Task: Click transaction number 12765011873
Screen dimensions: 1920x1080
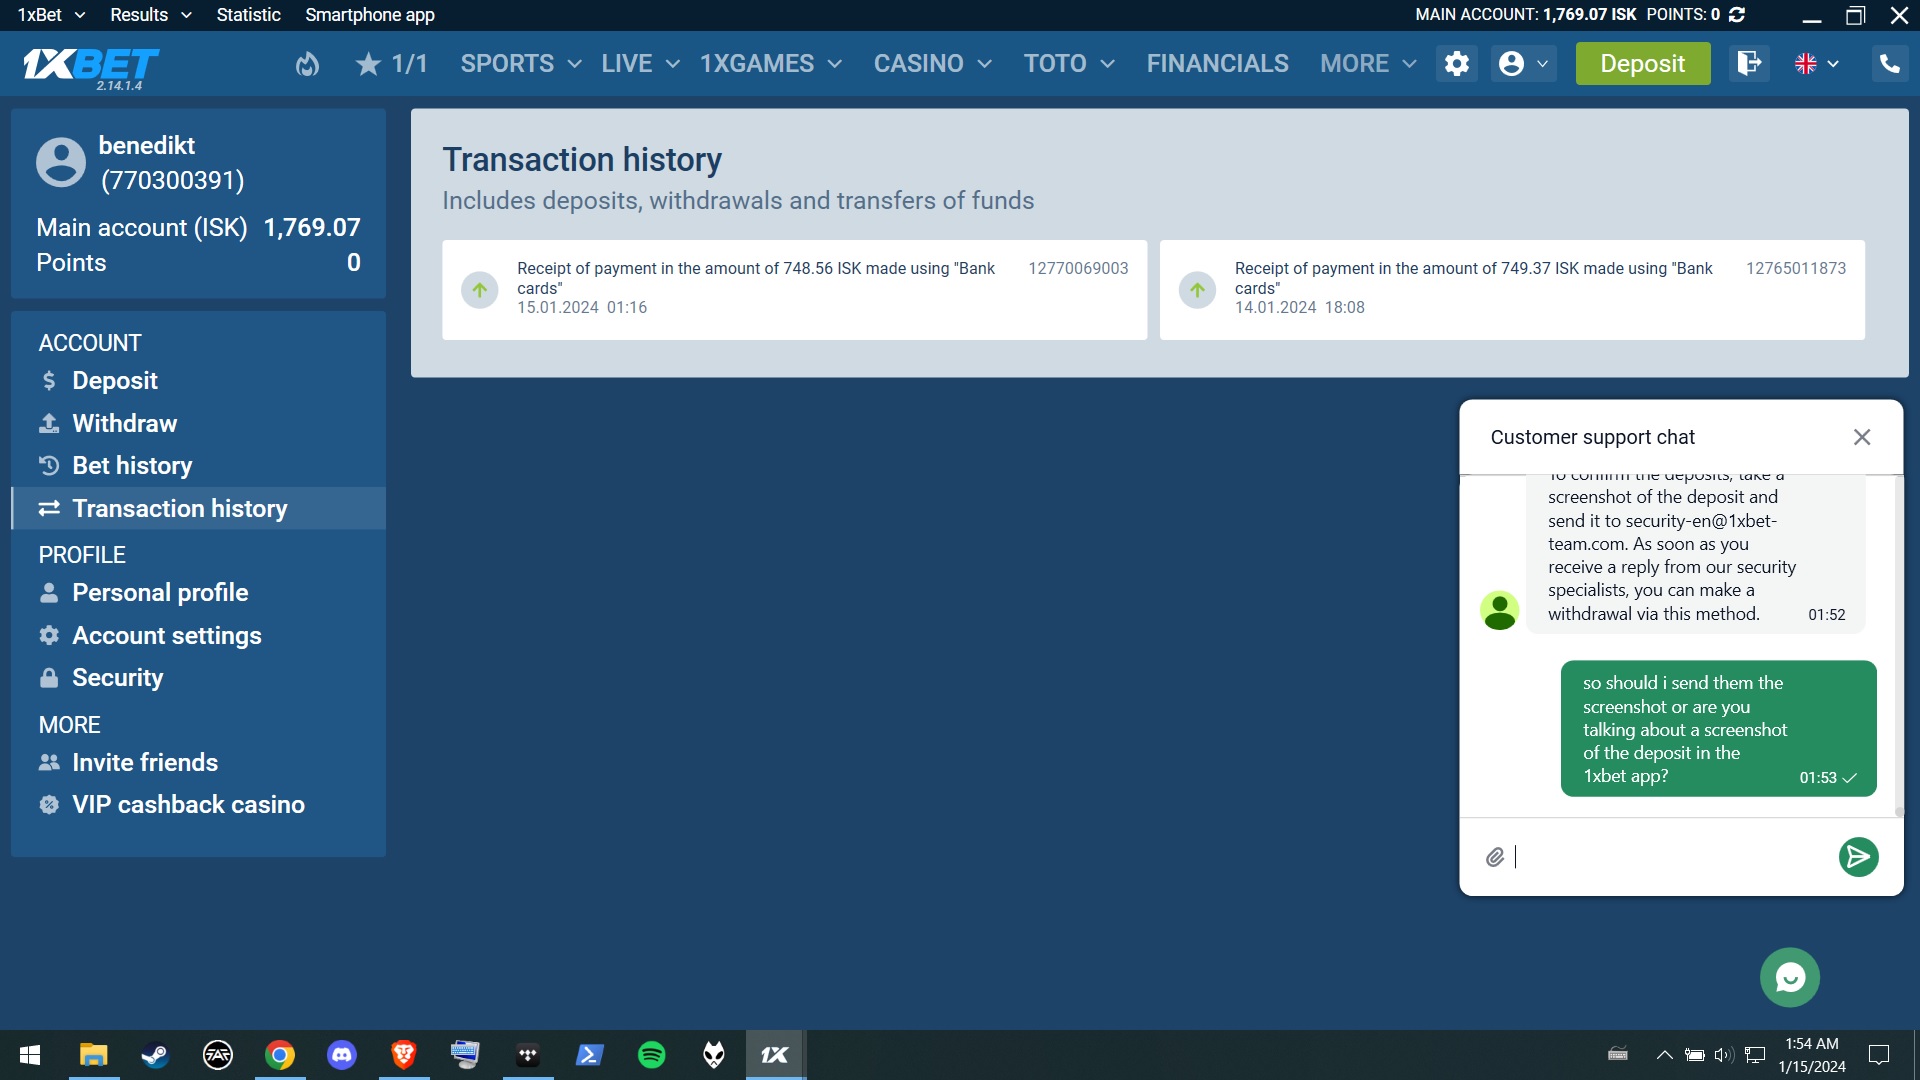Action: [1796, 268]
